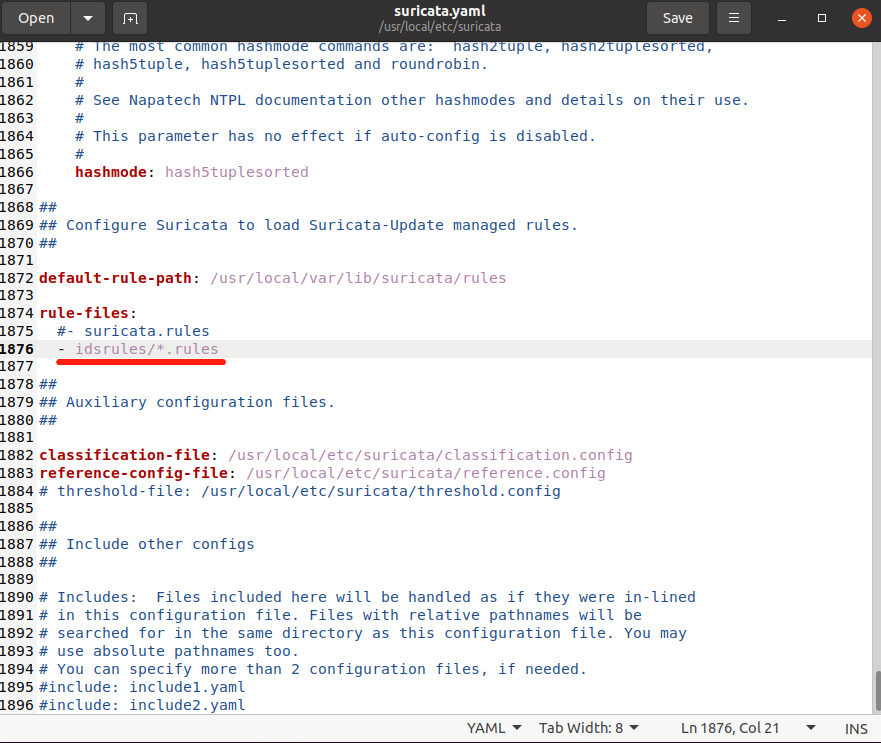Click '#include: include2.yaml' line
Screen dimensions: 881x743
(x=142, y=705)
